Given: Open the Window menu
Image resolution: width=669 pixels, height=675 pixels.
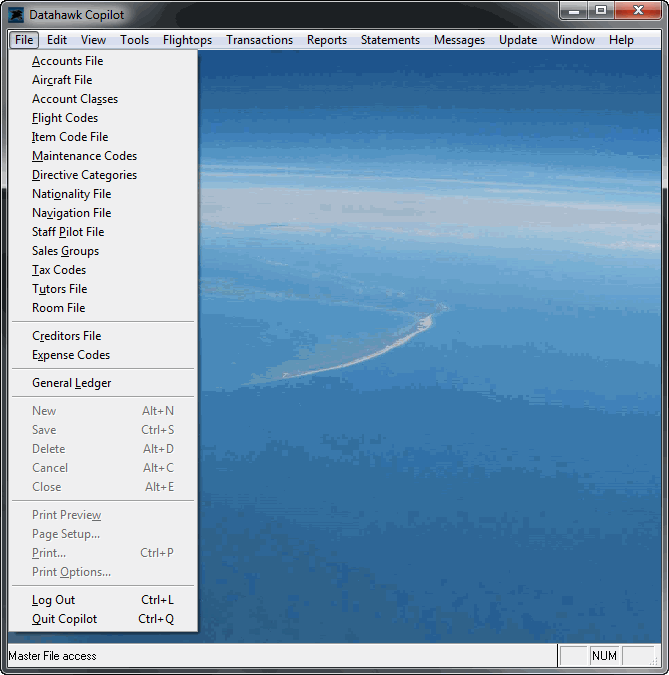Looking at the screenshot, I should [573, 40].
